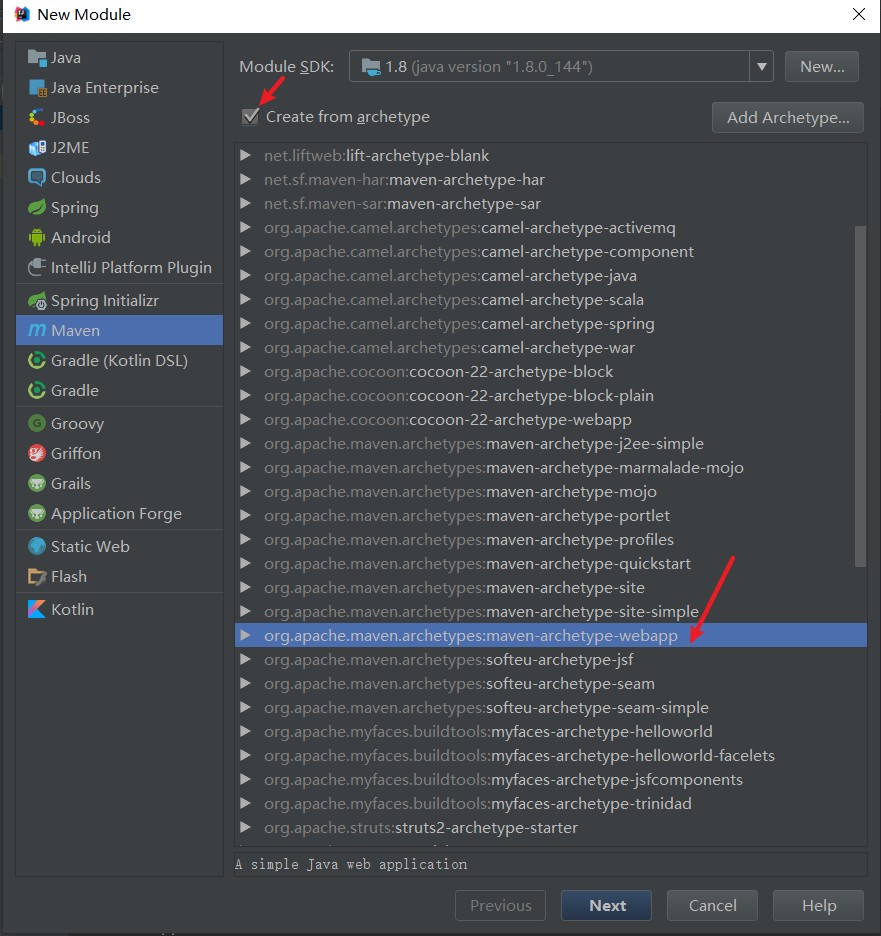Select the Gradle elephant icon
Screen dimensions: 881x936
(x=37, y=390)
